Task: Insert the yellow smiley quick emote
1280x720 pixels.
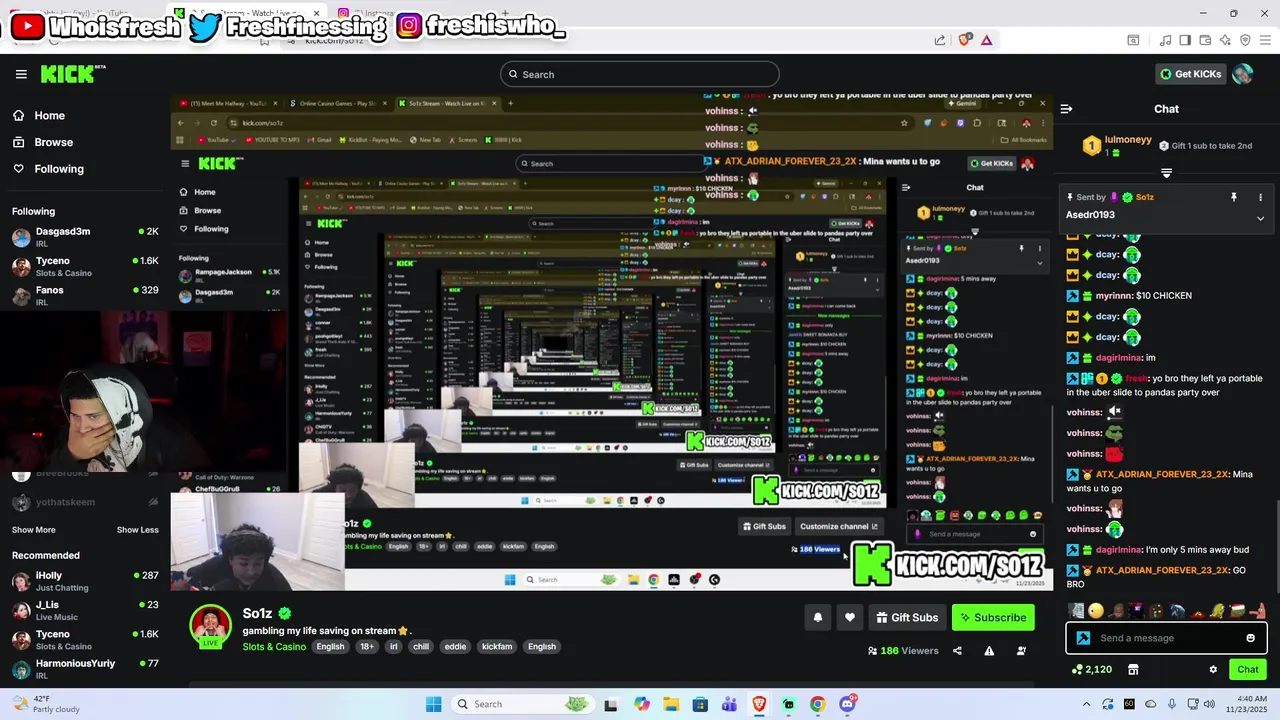Action: pyautogui.click(x=1096, y=611)
